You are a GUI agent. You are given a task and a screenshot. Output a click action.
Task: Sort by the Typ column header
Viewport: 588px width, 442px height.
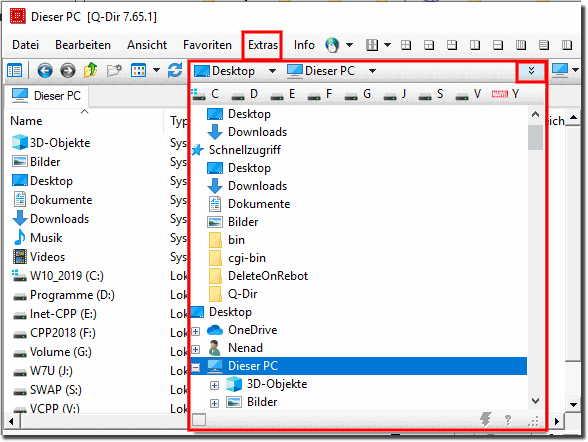(178, 121)
